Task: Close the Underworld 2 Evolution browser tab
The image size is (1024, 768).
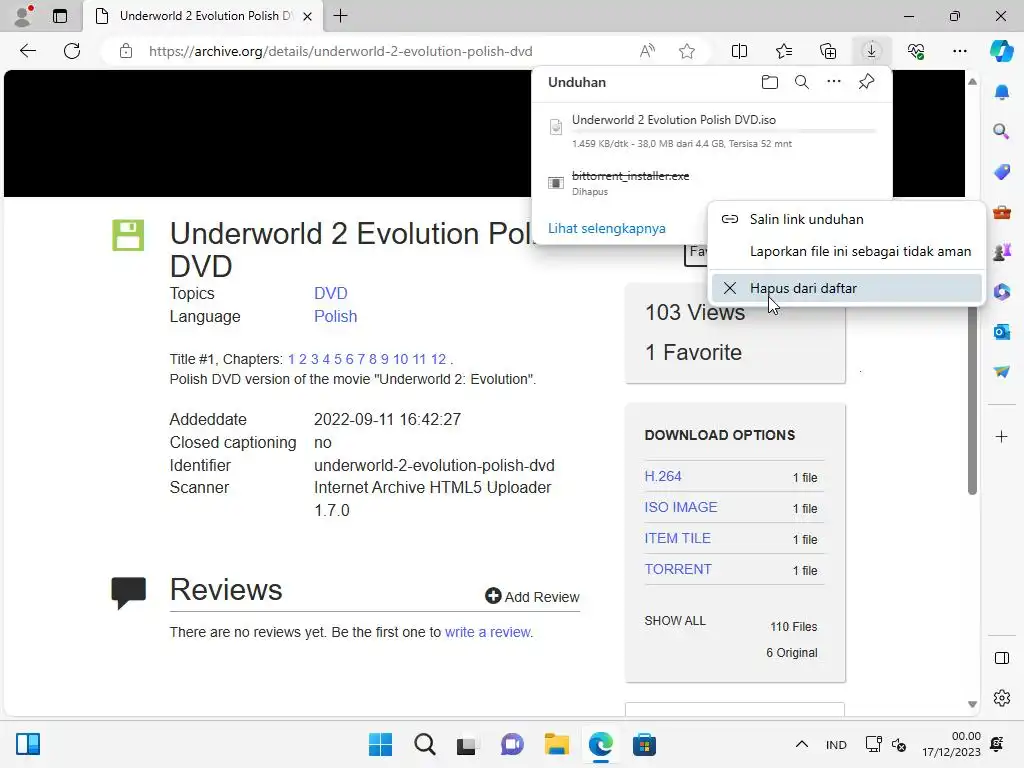Action: [308, 16]
